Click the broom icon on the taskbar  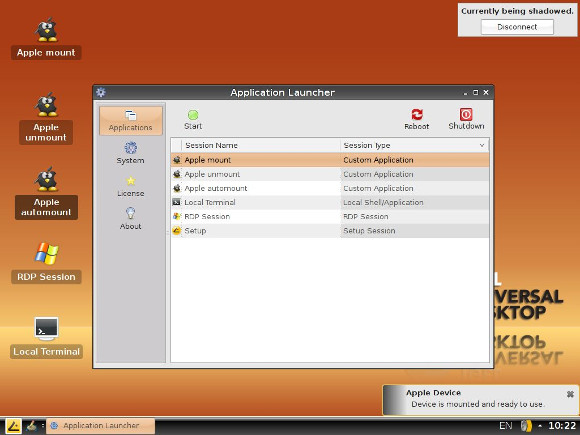(x=32, y=426)
